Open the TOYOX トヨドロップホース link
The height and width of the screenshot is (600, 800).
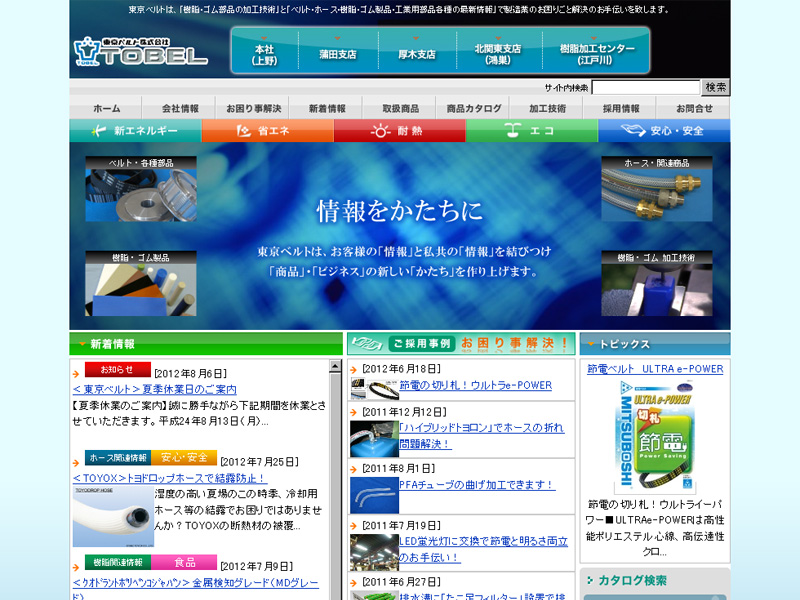pos(170,478)
